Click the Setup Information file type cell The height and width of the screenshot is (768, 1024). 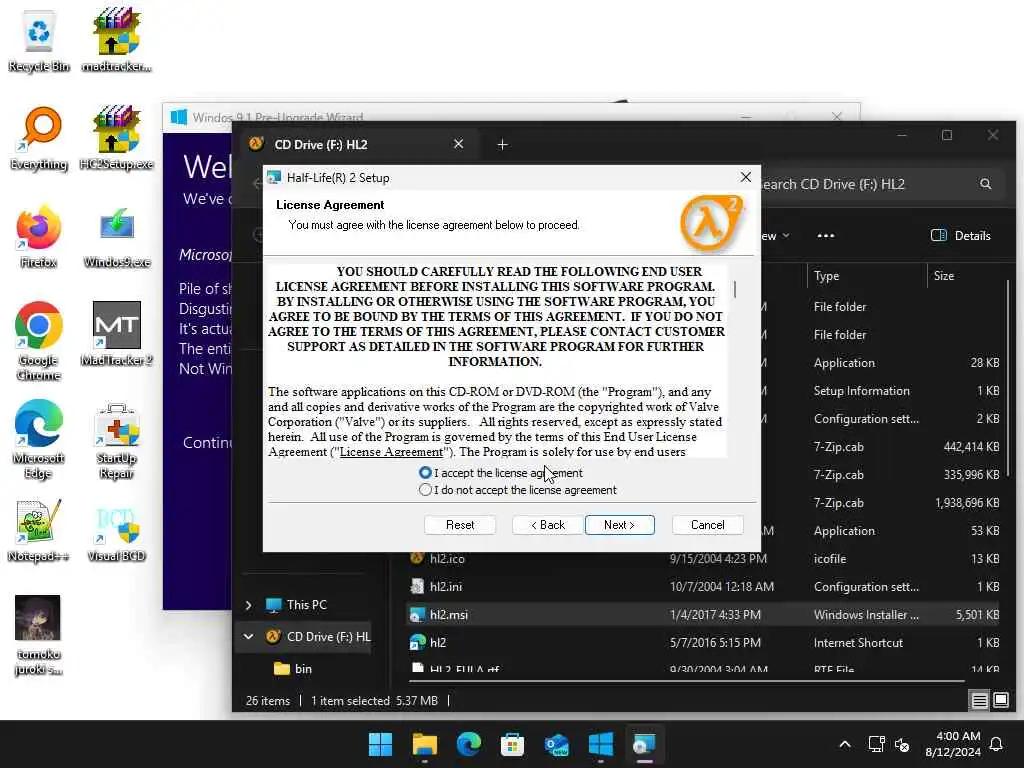pyautogui.click(x=861, y=391)
